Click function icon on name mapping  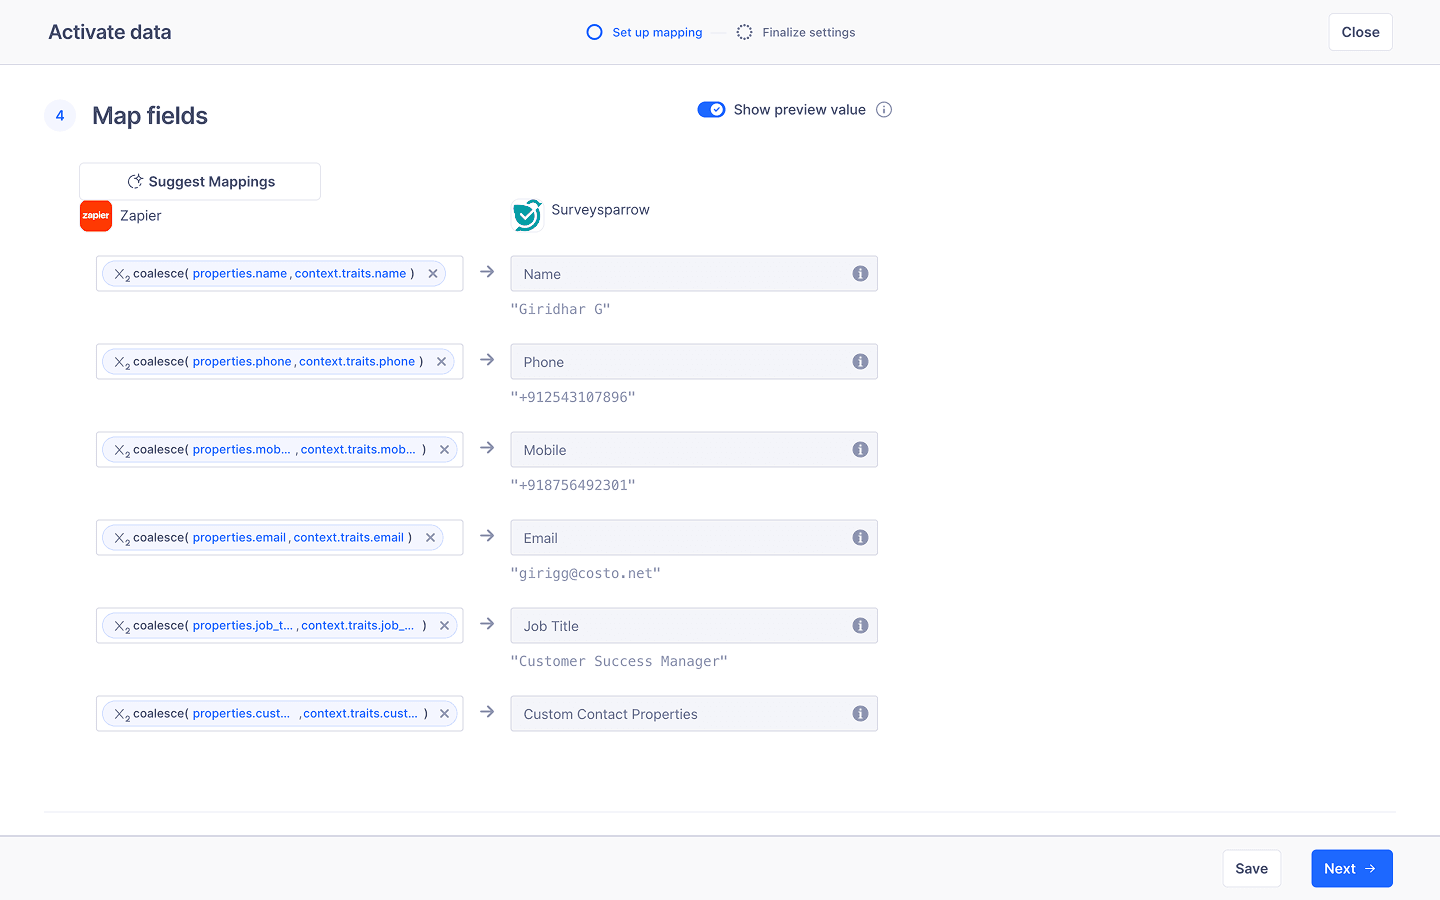tap(122, 275)
